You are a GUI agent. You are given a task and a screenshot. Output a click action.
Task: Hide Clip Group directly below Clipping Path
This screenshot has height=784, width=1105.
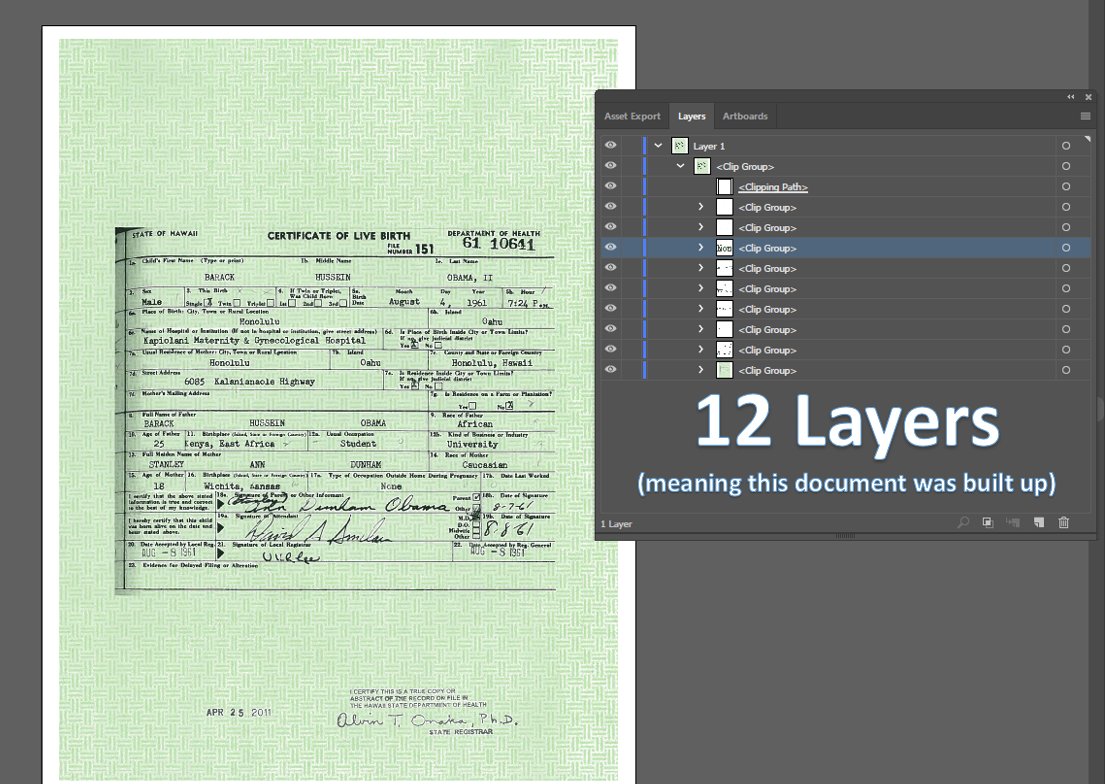(x=610, y=207)
